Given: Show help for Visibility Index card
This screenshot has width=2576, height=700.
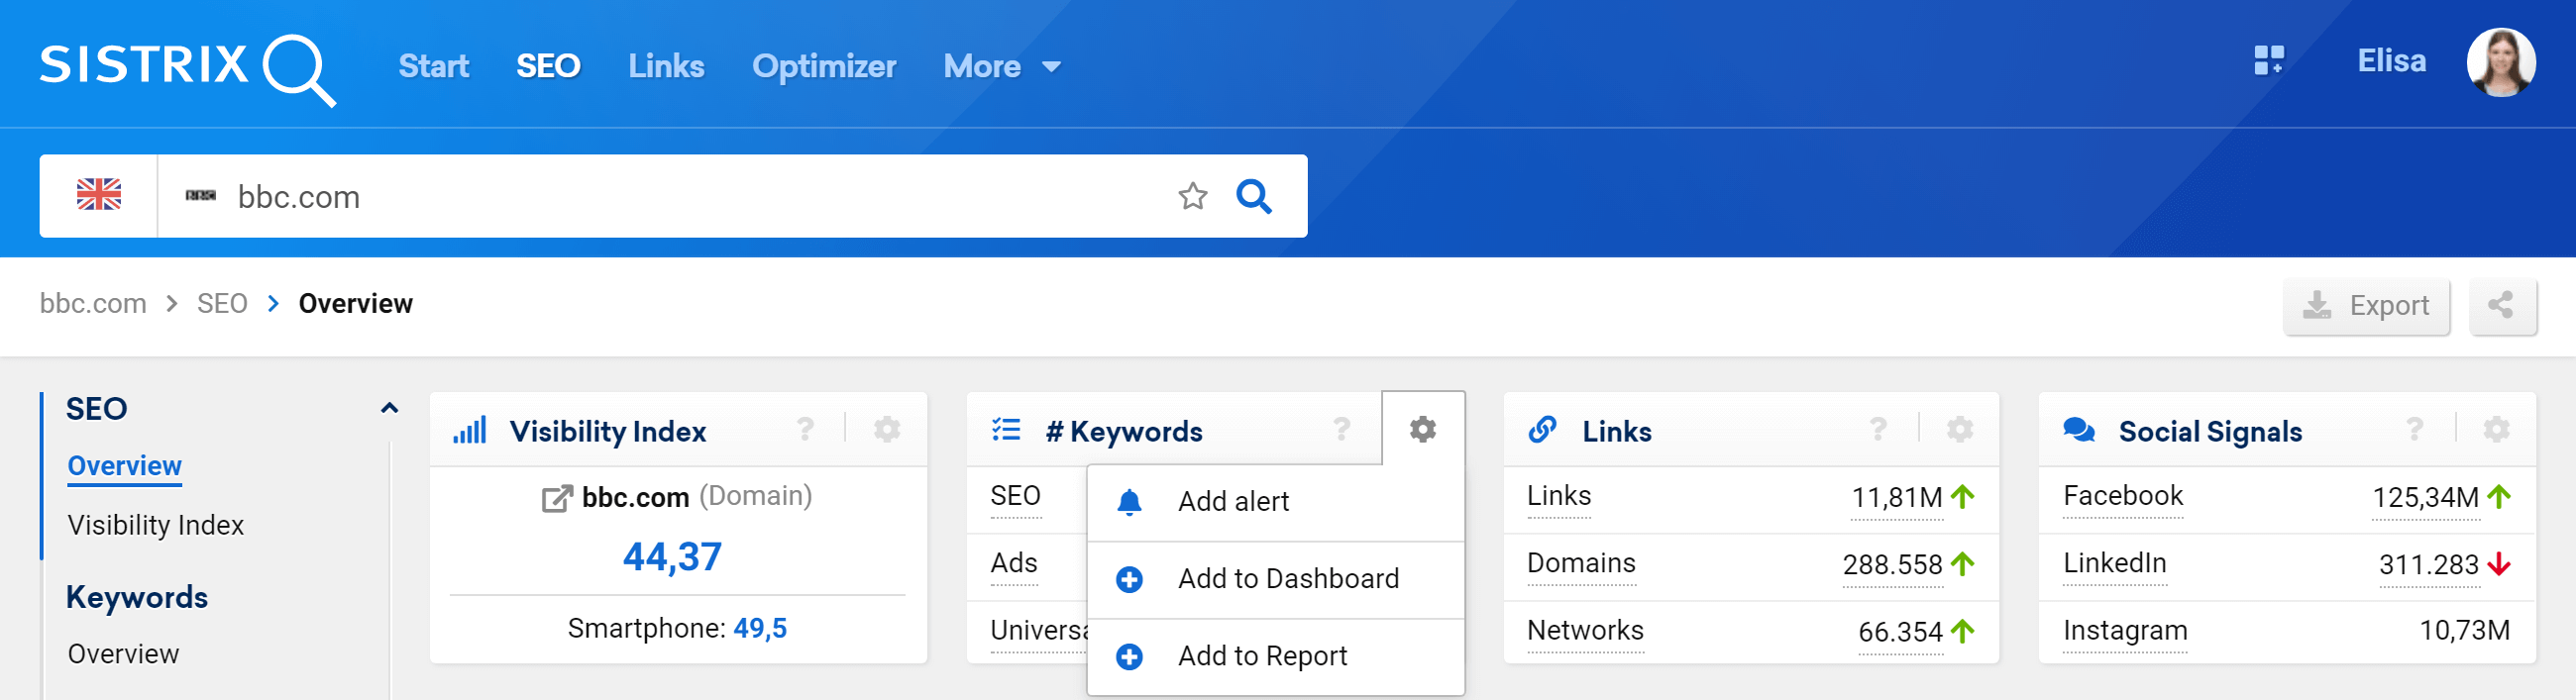Looking at the screenshot, I should (805, 429).
